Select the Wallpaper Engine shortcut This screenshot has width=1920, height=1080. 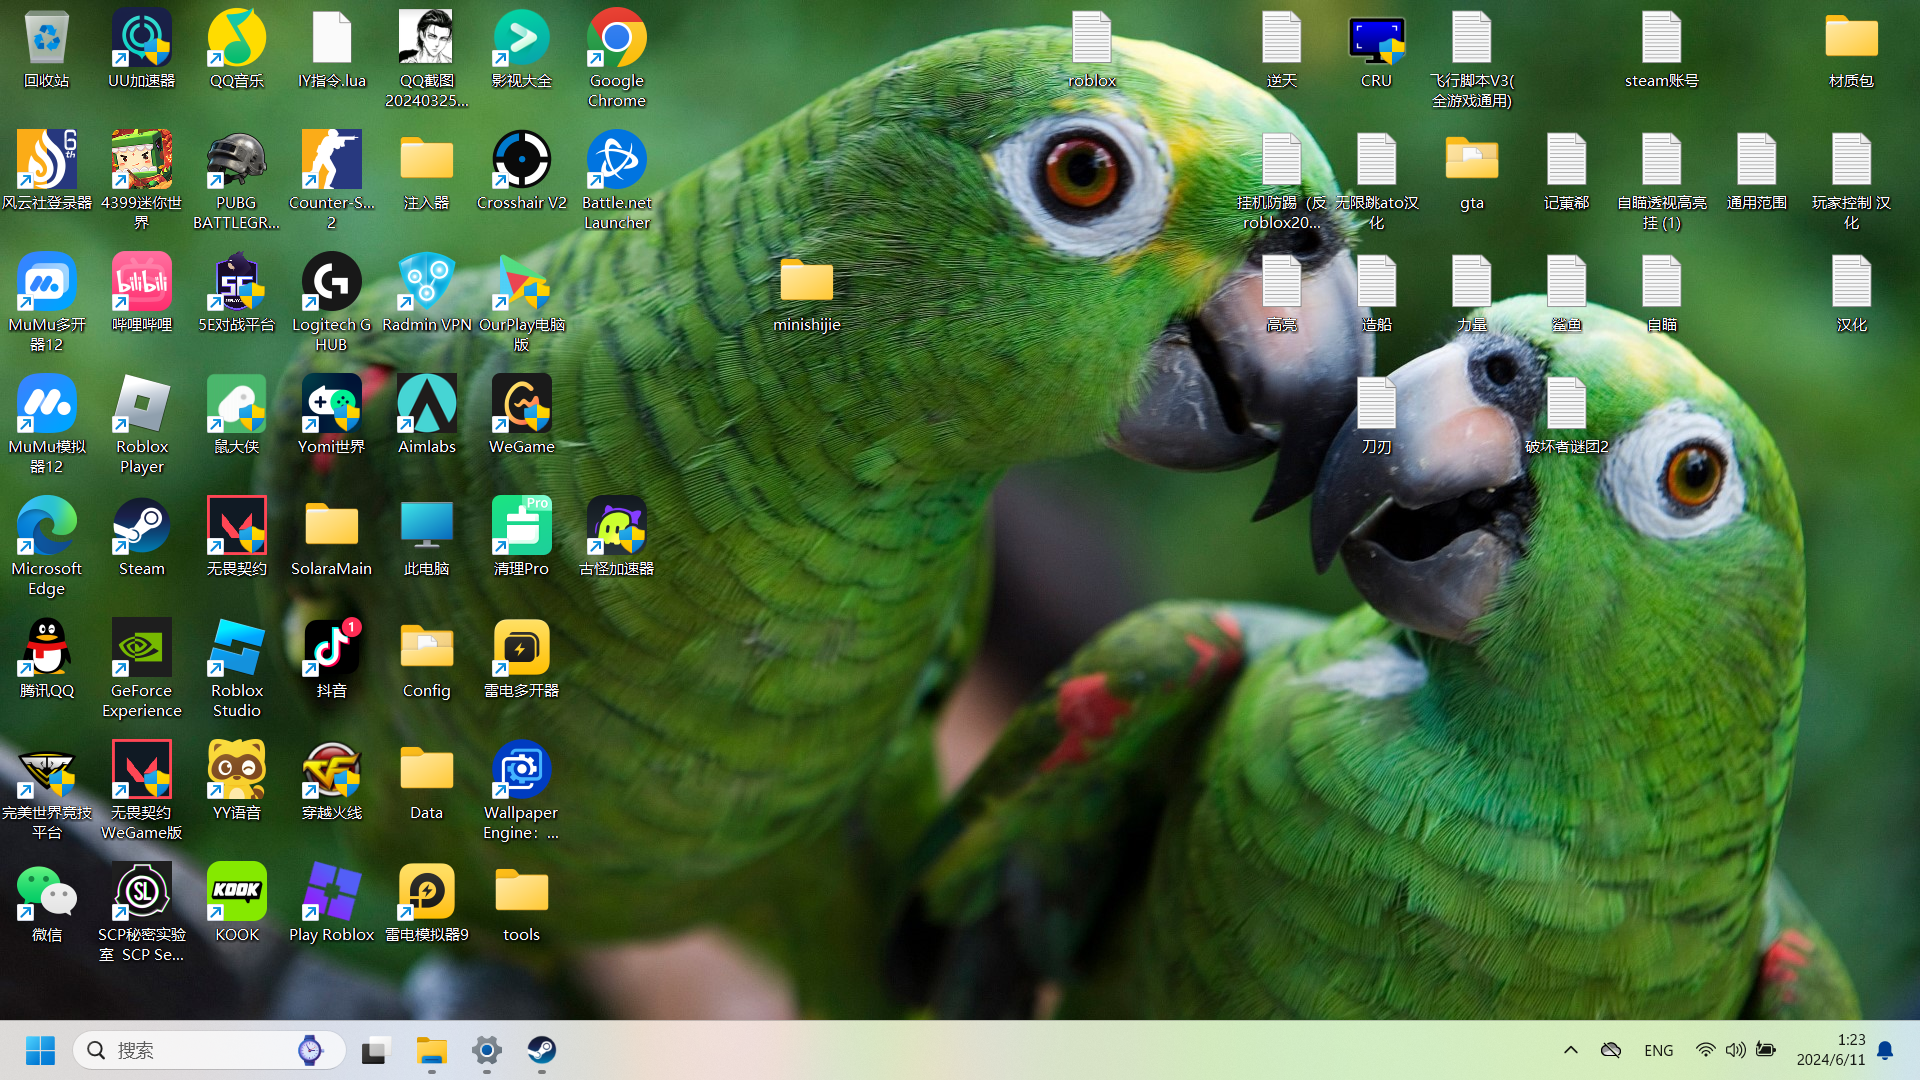(x=521, y=771)
